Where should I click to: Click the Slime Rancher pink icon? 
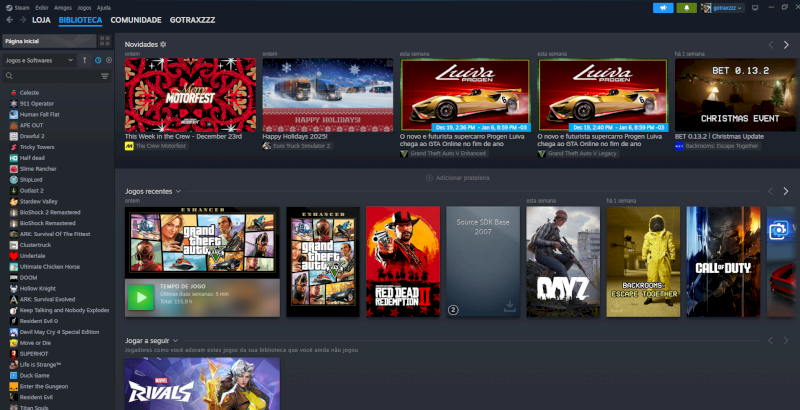pos(13,169)
